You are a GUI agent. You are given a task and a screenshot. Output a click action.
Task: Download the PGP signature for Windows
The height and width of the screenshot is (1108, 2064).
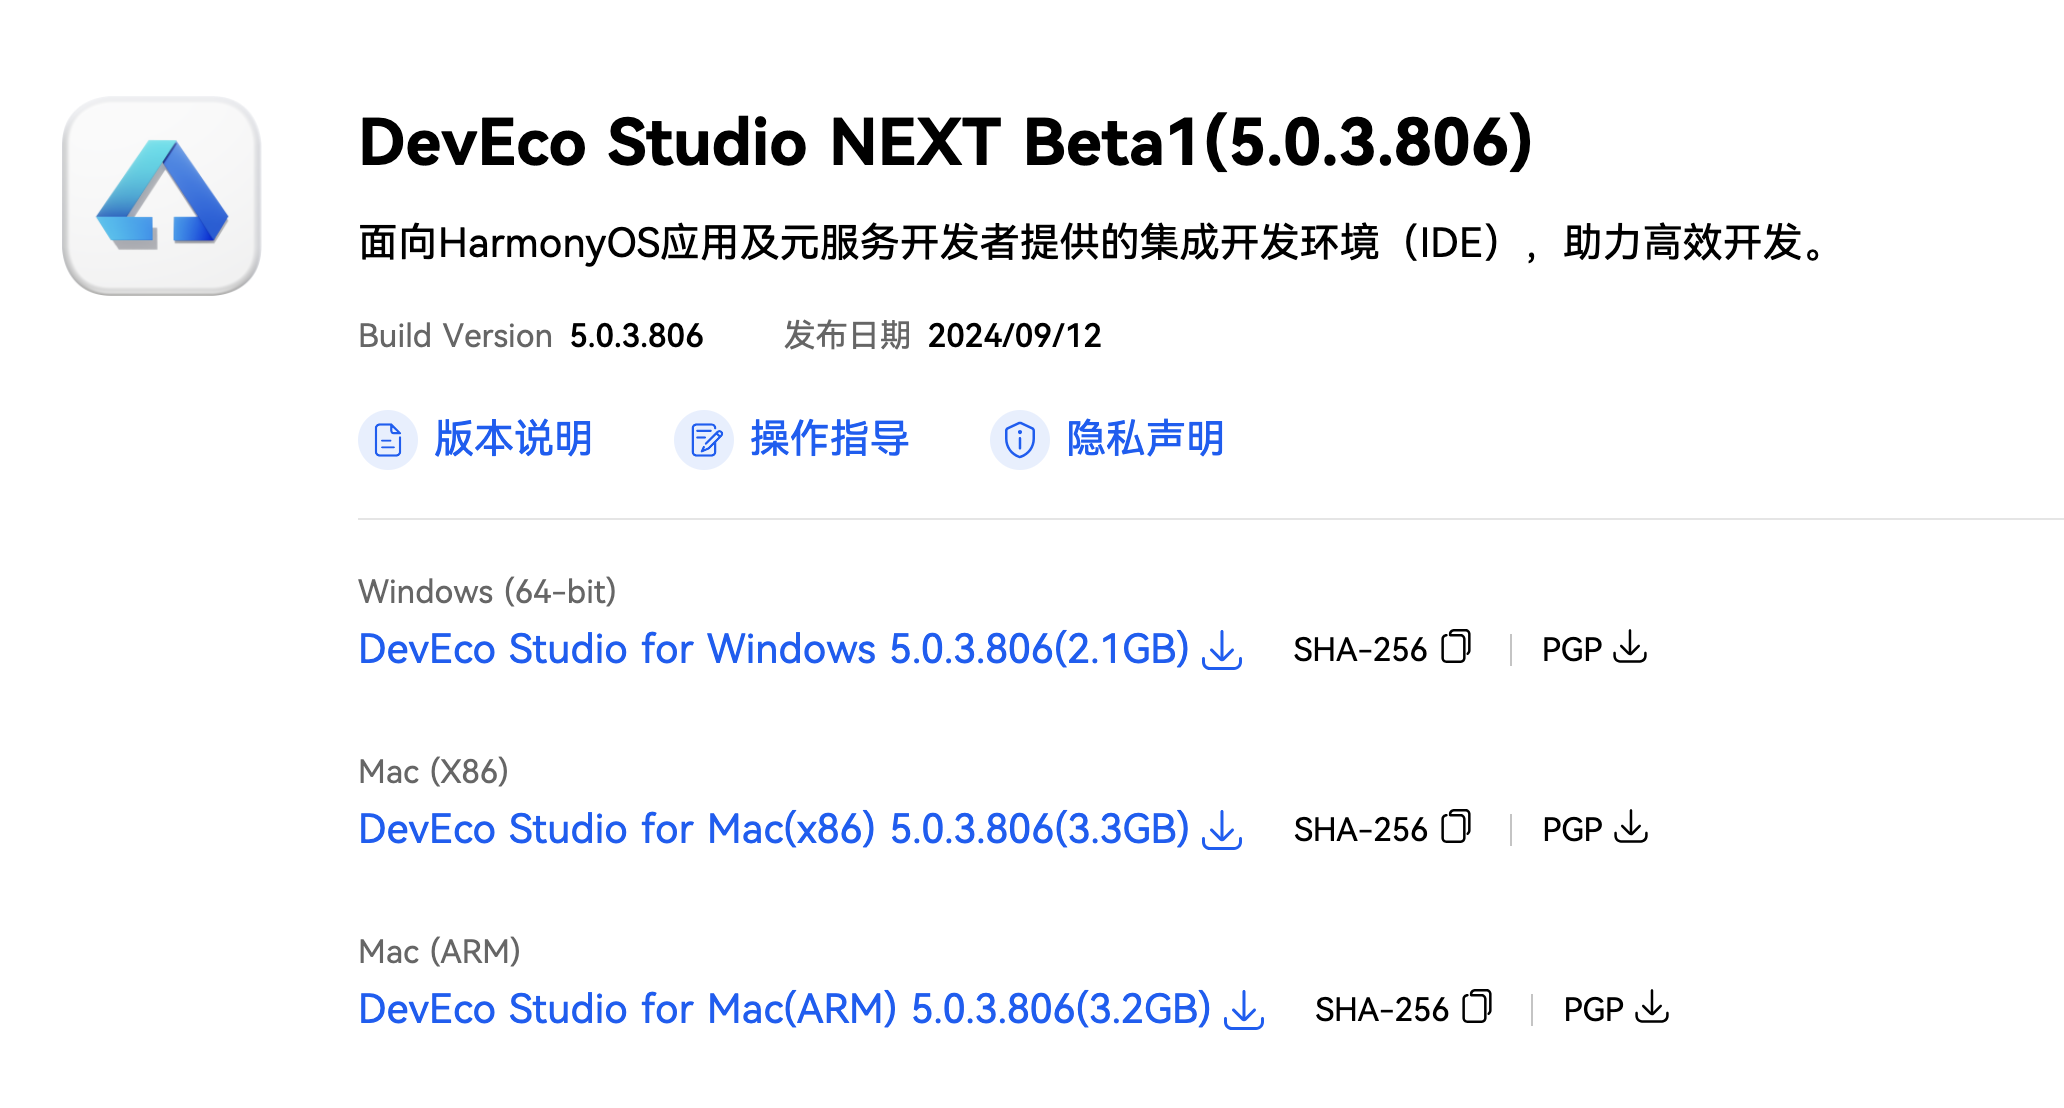tap(1632, 646)
